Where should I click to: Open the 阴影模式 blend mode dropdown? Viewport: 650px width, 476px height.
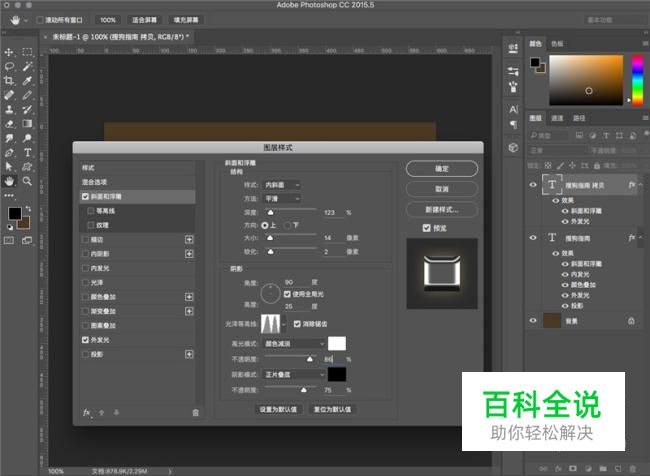301,374
